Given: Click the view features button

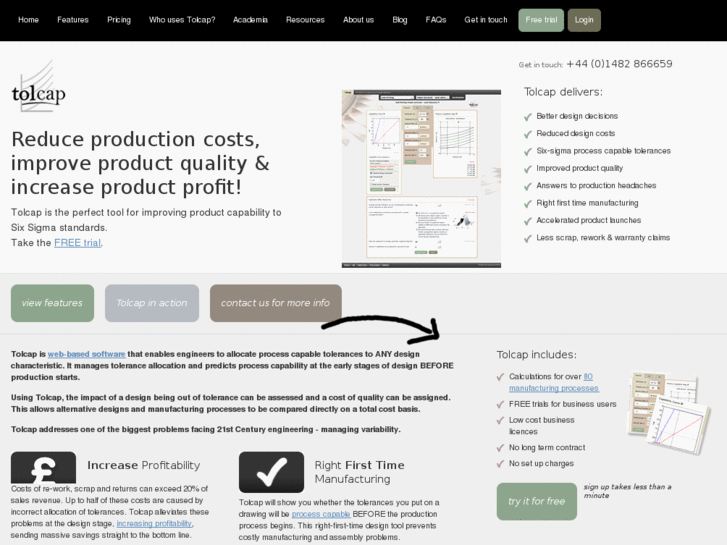Looking at the screenshot, I should (52, 303).
